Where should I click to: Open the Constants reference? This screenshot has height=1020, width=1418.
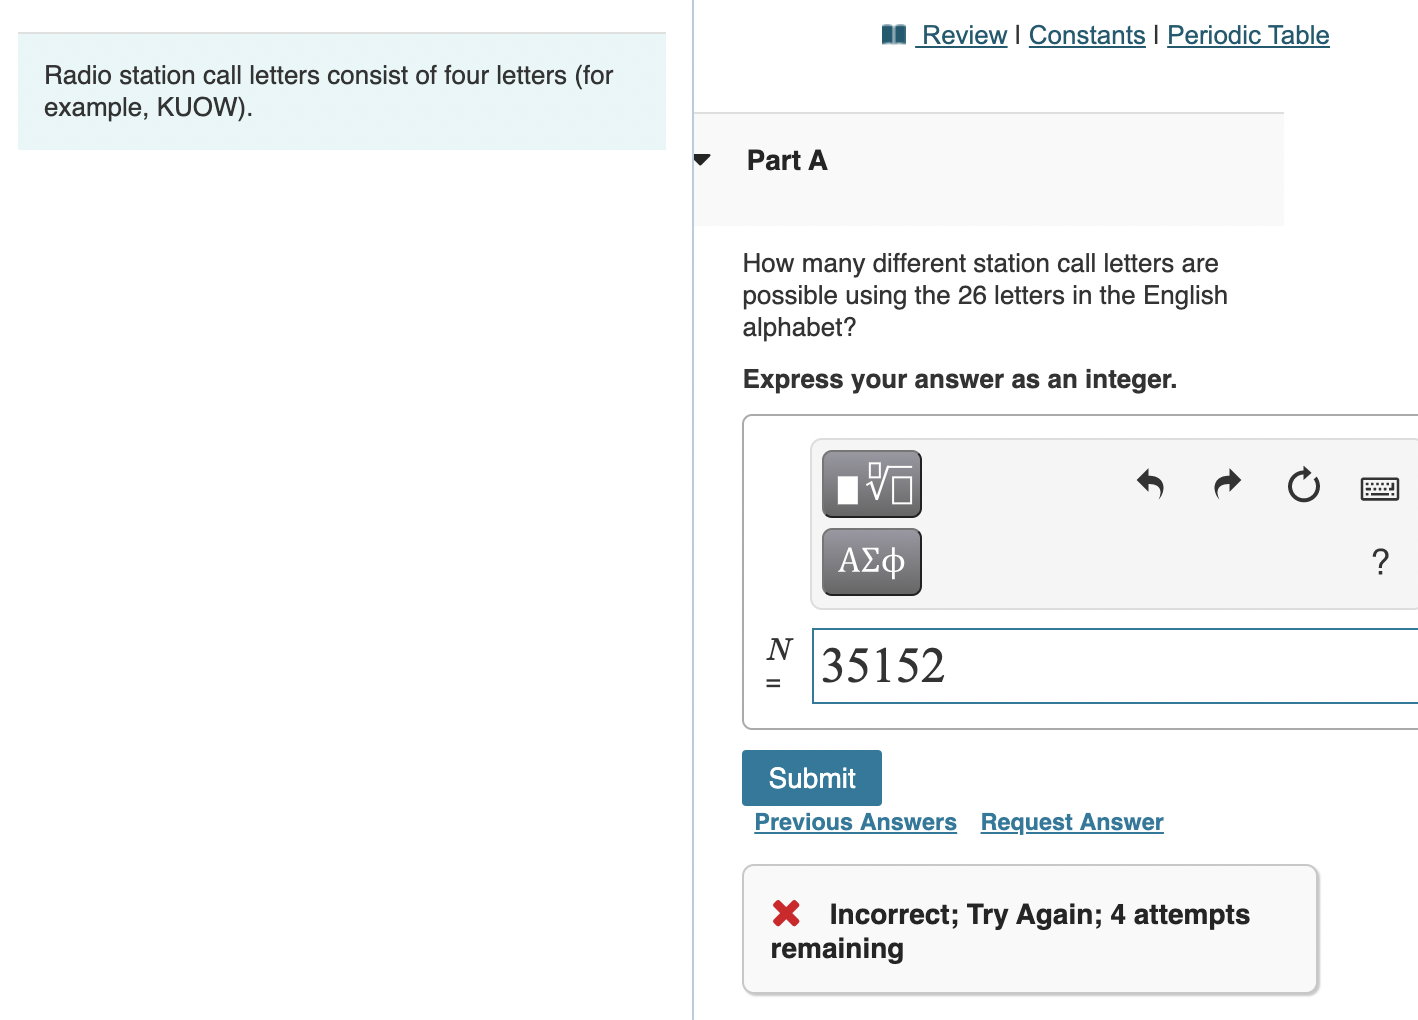pos(1087,34)
